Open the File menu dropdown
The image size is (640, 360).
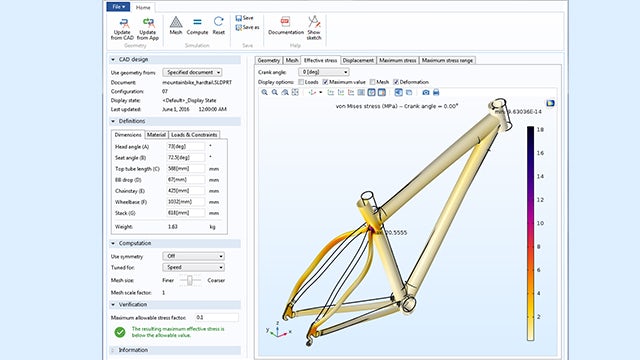pyautogui.click(x=118, y=7)
